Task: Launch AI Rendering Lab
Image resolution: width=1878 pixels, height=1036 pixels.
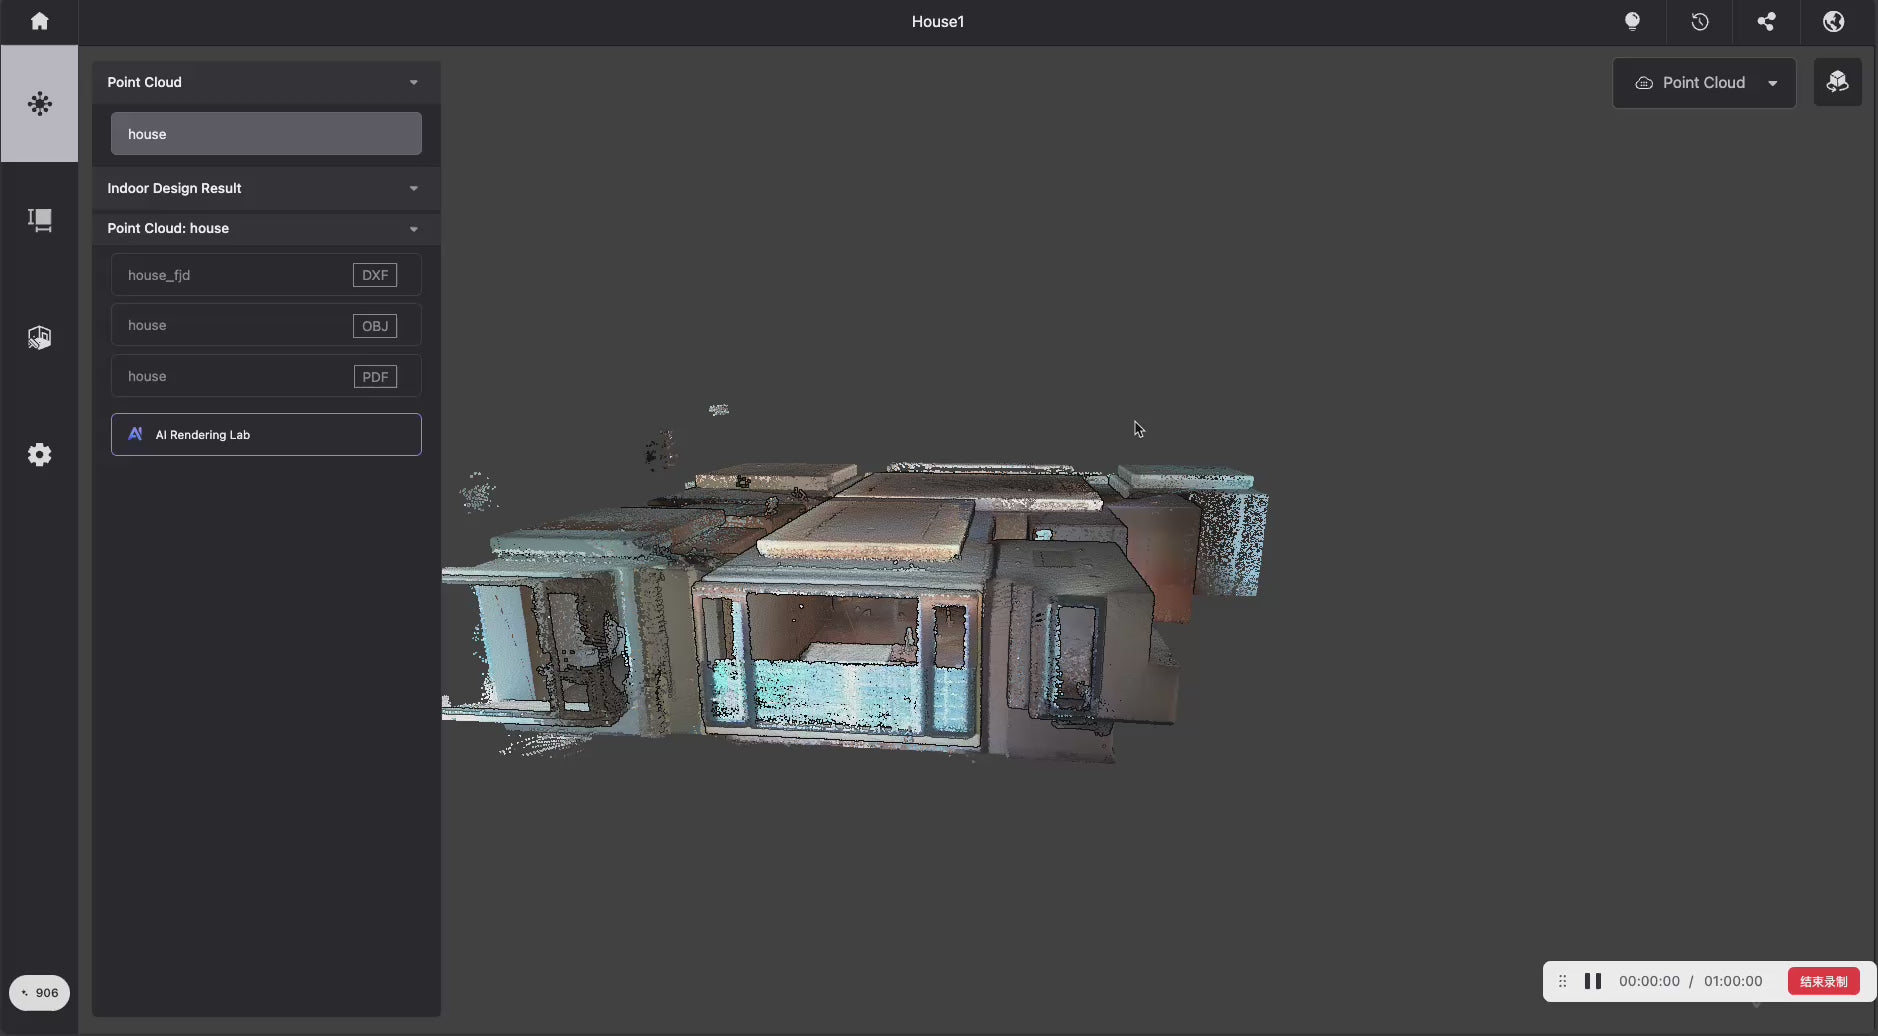Action: [266, 435]
